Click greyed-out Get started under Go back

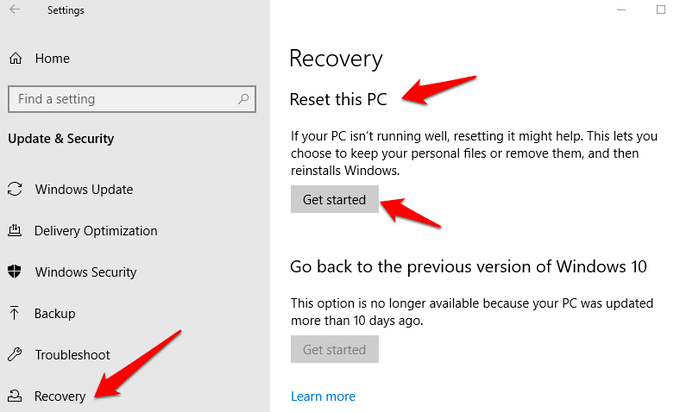click(x=335, y=350)
